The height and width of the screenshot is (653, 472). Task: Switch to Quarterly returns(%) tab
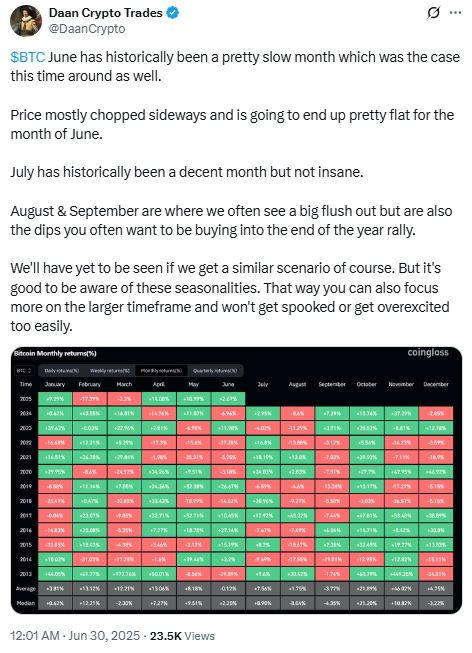click(215, 370)
